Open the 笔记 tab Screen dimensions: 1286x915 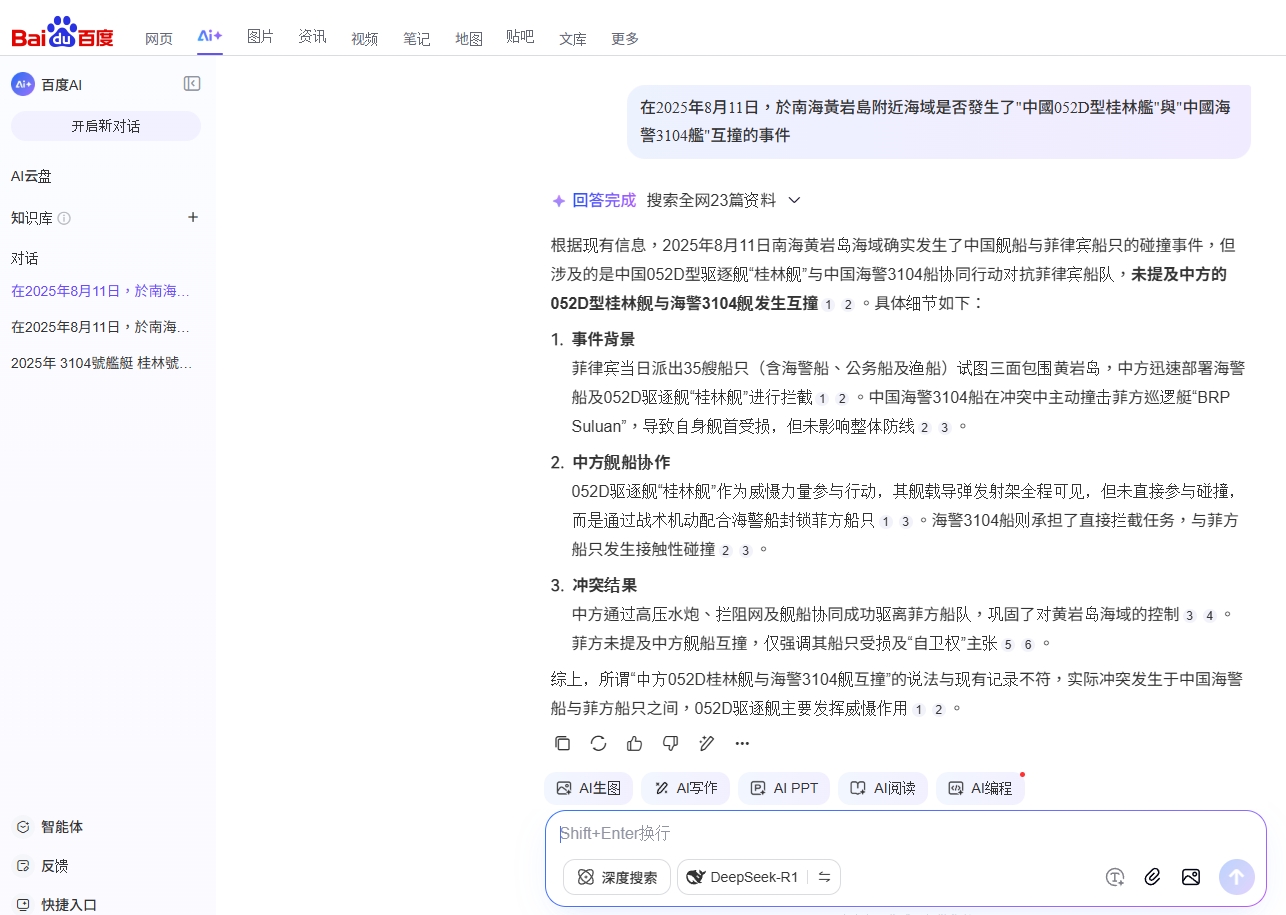[x=417, y=38]
